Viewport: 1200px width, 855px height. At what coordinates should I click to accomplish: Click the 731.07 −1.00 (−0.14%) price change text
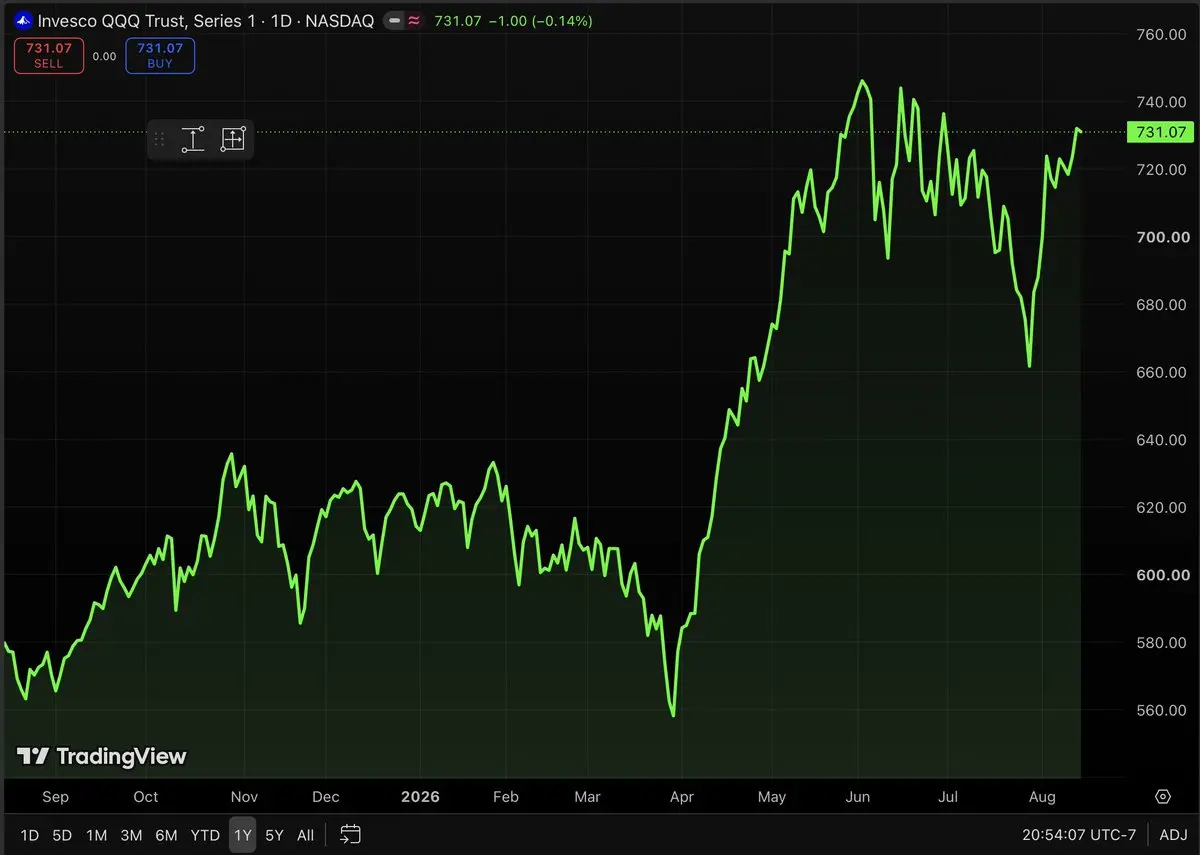point(513,20)
